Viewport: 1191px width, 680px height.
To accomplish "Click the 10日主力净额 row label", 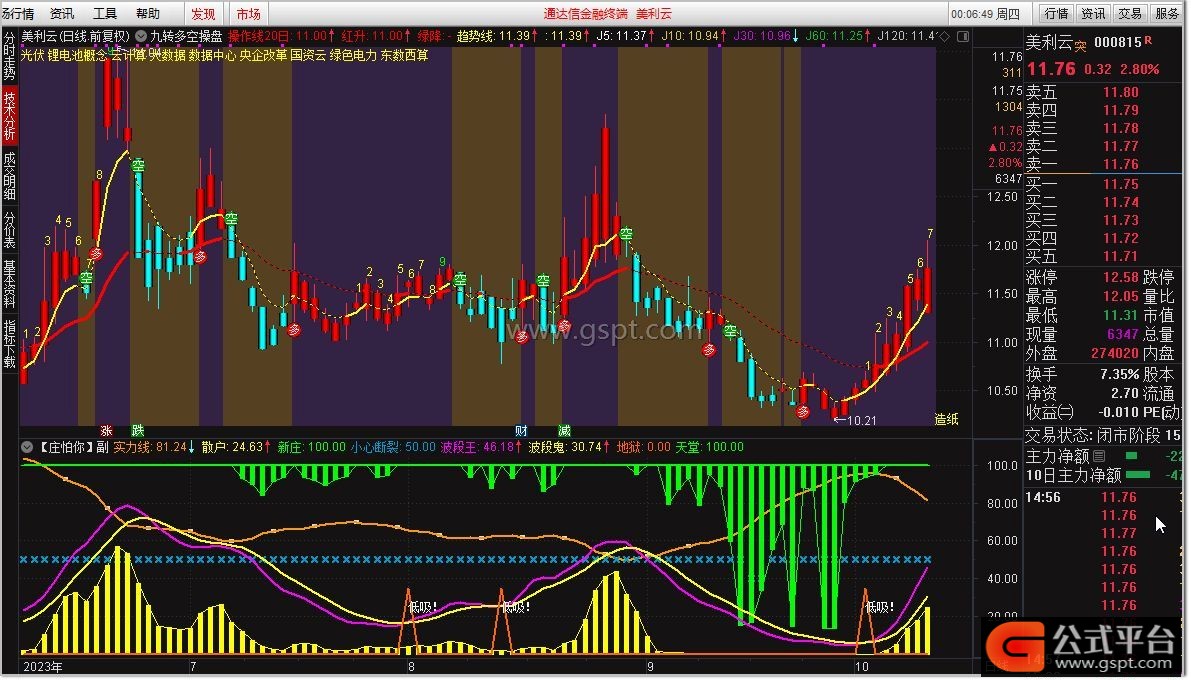I will [x=1073, y=476].
